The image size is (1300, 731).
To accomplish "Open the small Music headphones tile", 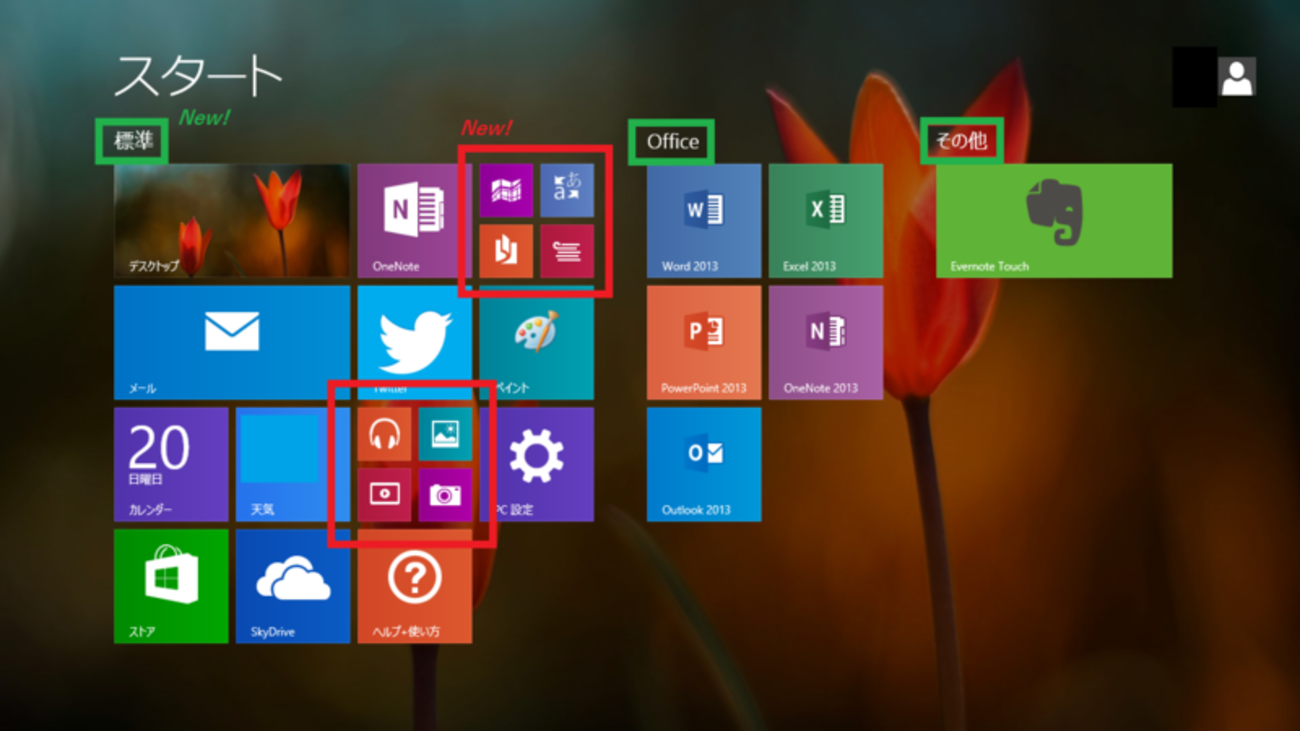I will click(384, 434).
